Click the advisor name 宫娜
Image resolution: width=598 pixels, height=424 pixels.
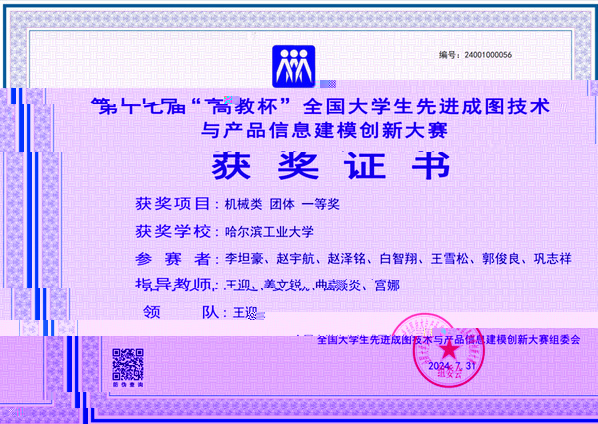[x=387, y=285]
